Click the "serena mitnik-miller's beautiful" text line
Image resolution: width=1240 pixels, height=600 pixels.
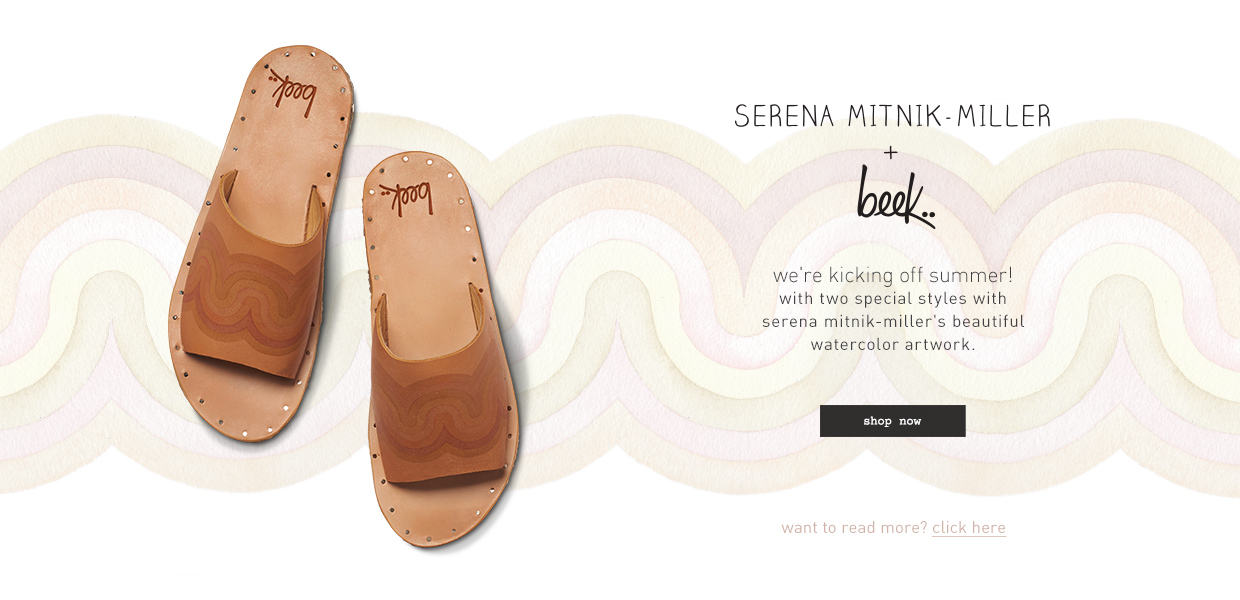tap(892, 322)
